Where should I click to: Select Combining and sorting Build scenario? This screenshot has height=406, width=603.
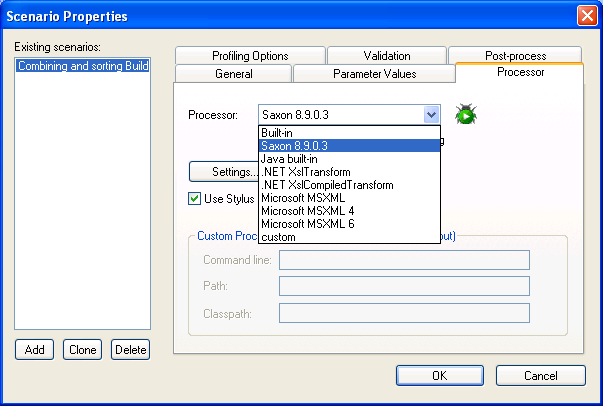pyautogui.click(x=82, y=65)
